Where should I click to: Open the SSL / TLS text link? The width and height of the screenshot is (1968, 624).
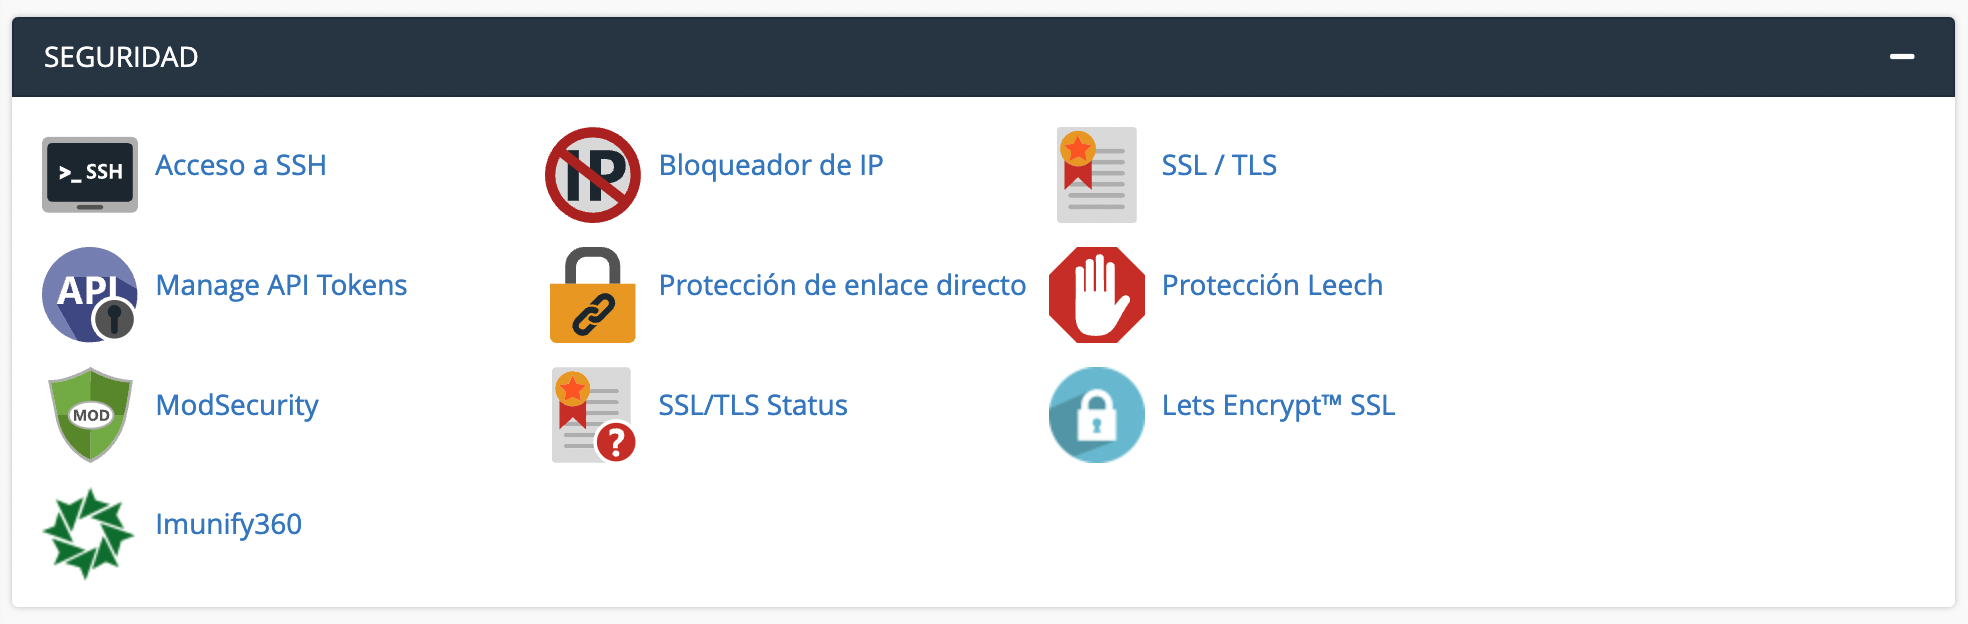tap(1219, 165)
